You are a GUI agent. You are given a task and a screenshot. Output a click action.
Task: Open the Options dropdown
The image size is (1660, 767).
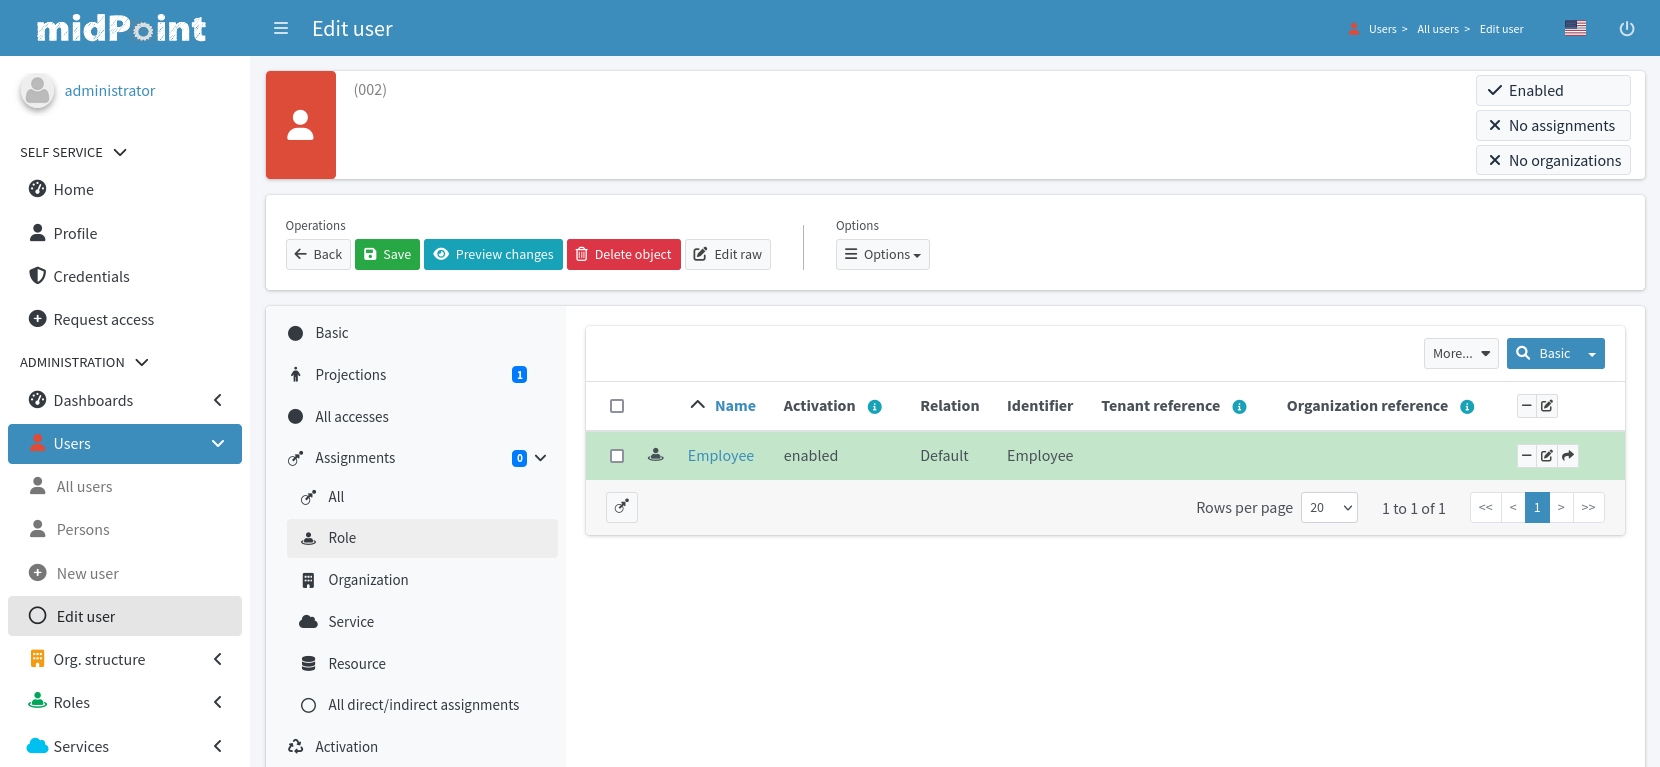[x=882, y=255]
